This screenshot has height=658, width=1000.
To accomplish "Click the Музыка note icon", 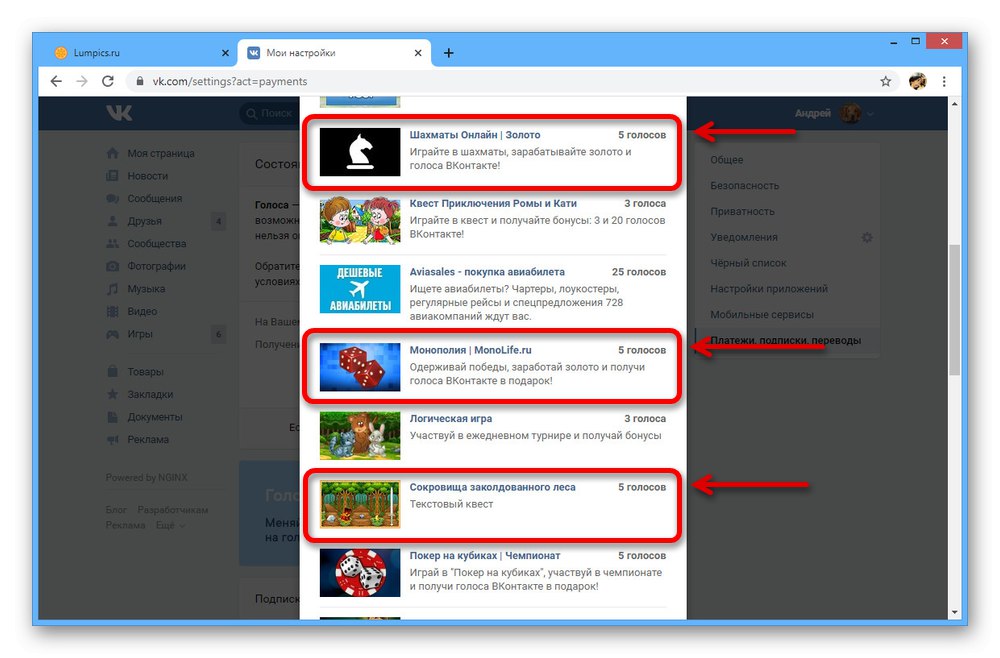I will click(x=112, y=288).
